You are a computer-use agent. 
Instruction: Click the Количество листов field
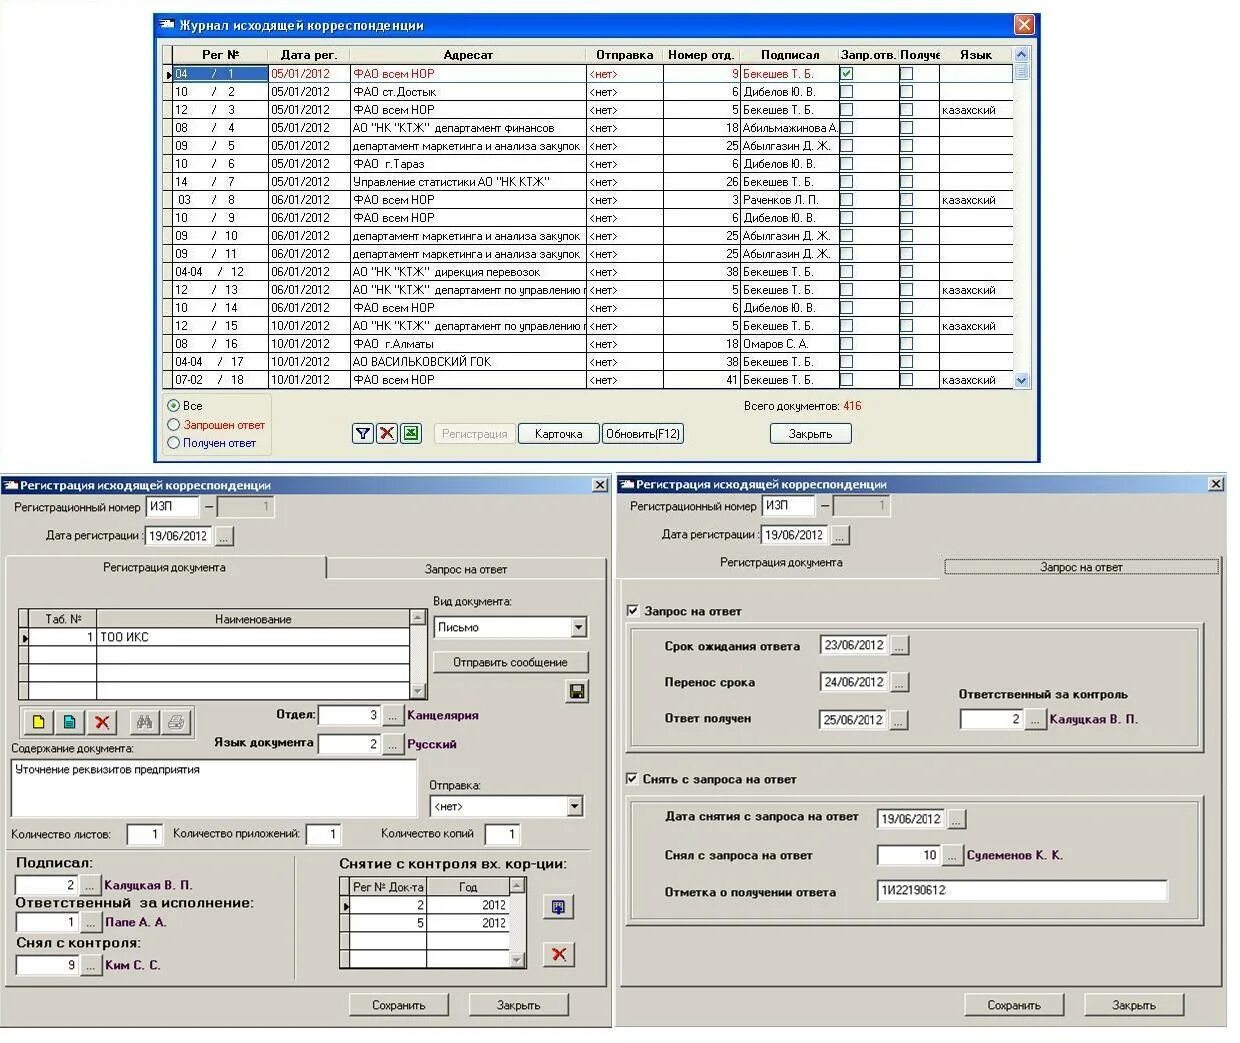[x=144, y=834]
